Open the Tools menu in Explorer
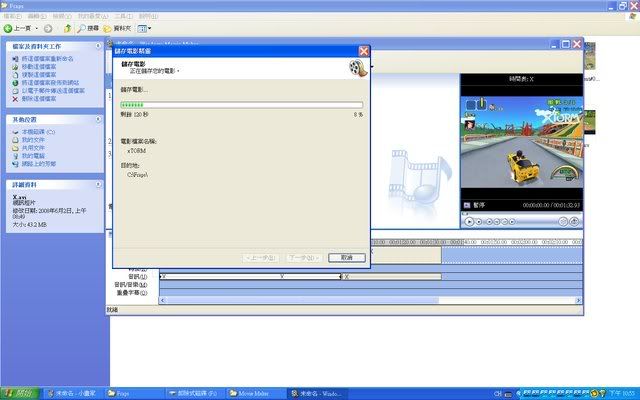Screen dimensions: 640x400 [x=123, y=17]
